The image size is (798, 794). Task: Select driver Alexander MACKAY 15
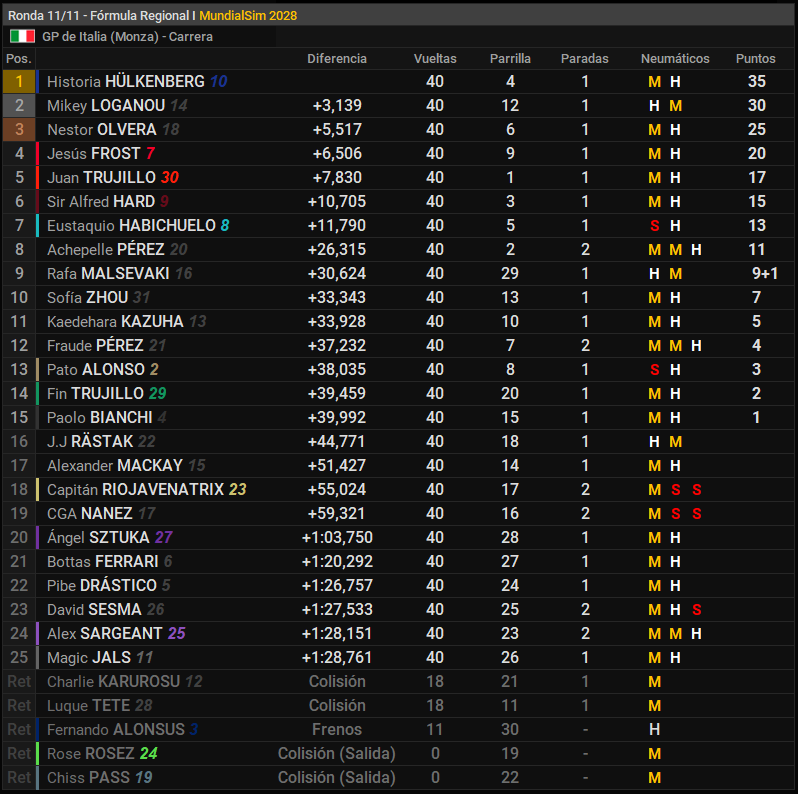point(126,465)
